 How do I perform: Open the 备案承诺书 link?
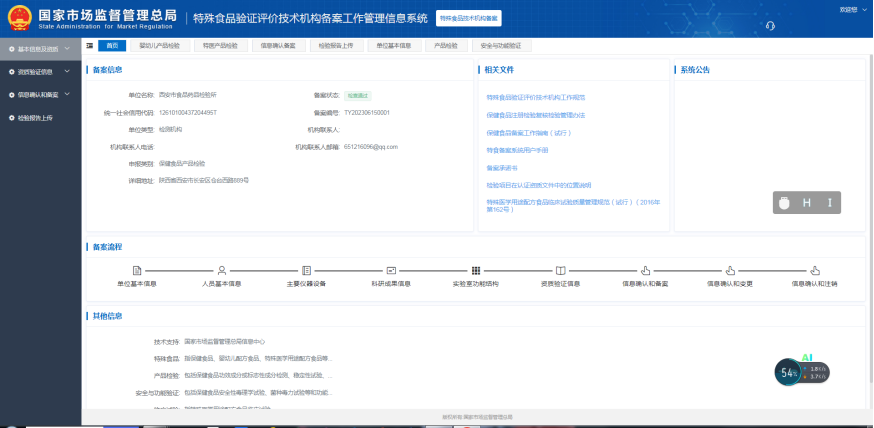[x=502, y=168]
